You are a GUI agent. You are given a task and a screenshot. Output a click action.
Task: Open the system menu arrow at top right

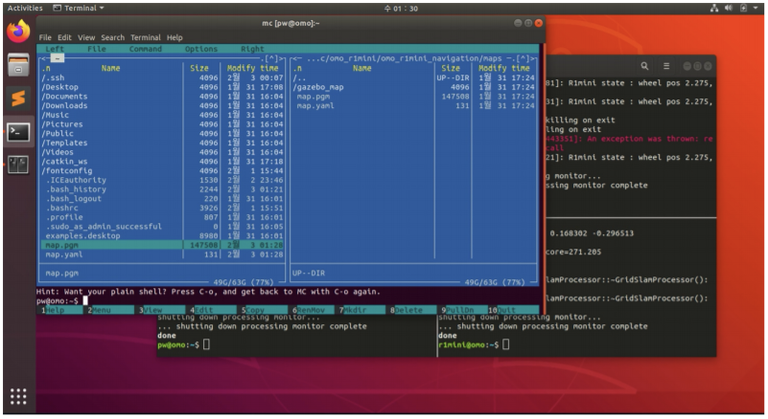(756, 8)
